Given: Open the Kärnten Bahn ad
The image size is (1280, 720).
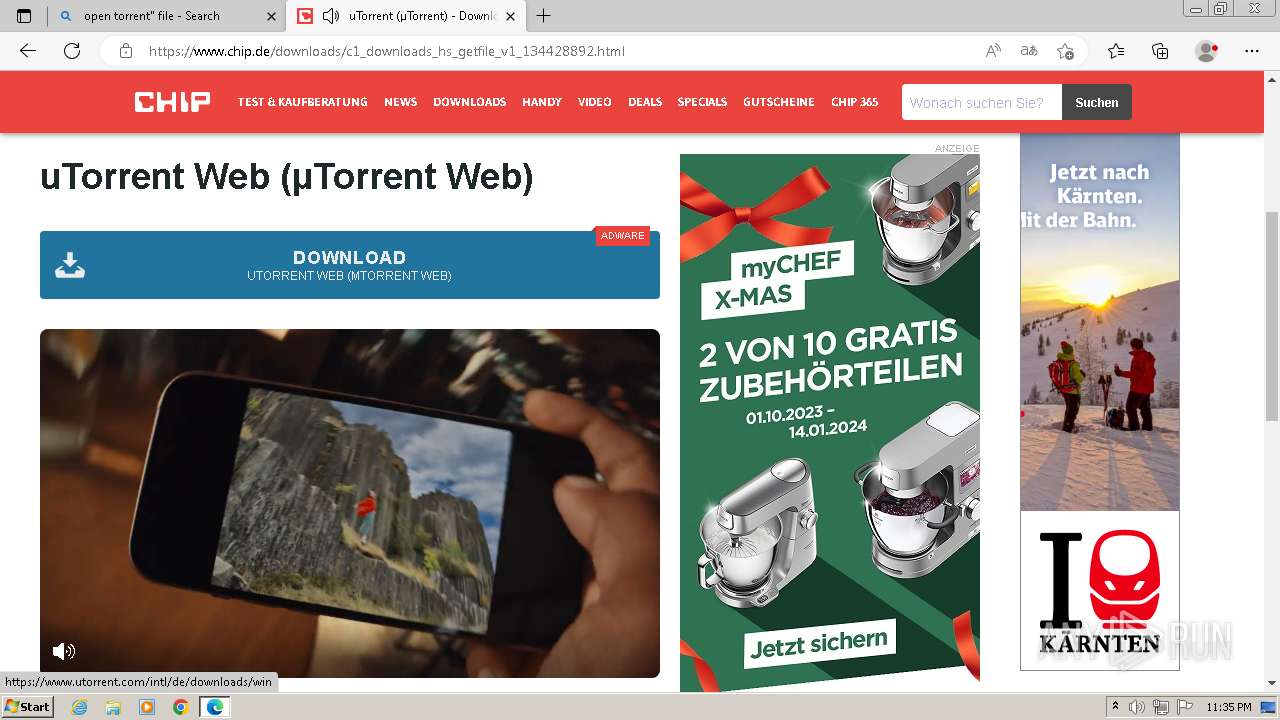Looking at the screenshot, I should pyautogui.click(x=1100, y=402).
